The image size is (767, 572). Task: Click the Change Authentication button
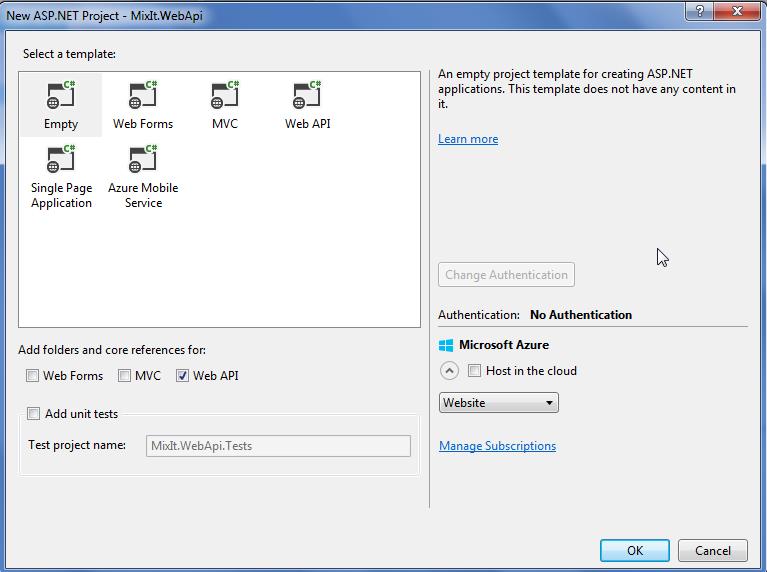tap(506, 275)
